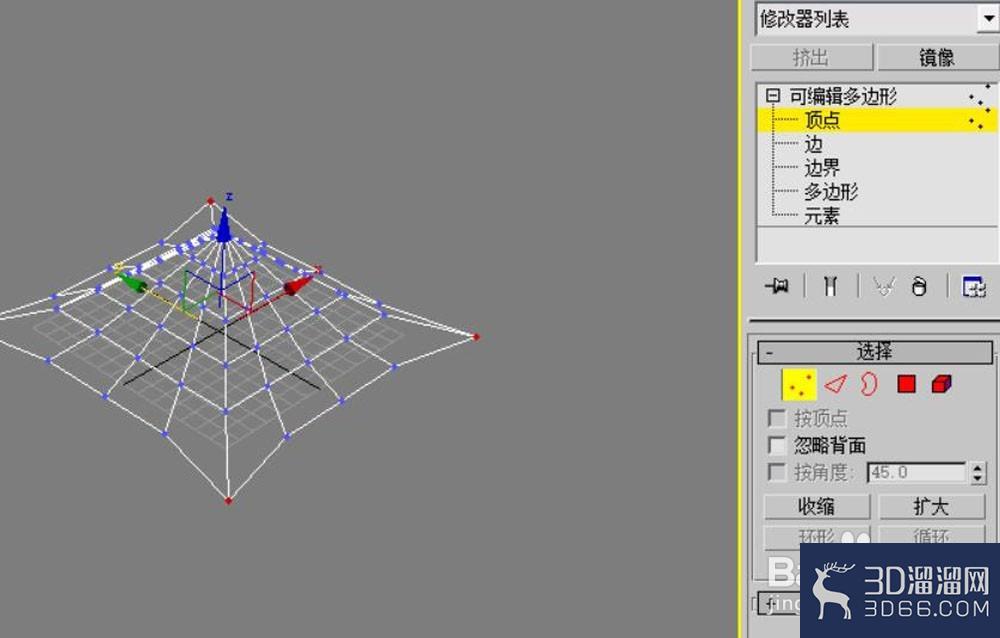
Task: Click the 收缩 shrink button
Action: click(816, 507)
